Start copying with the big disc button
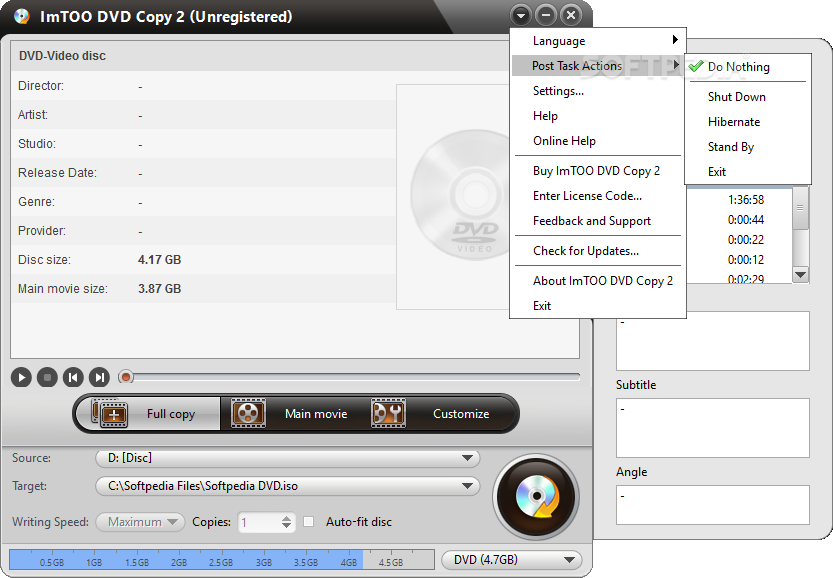Screen dimensions: 833x578 536,498
